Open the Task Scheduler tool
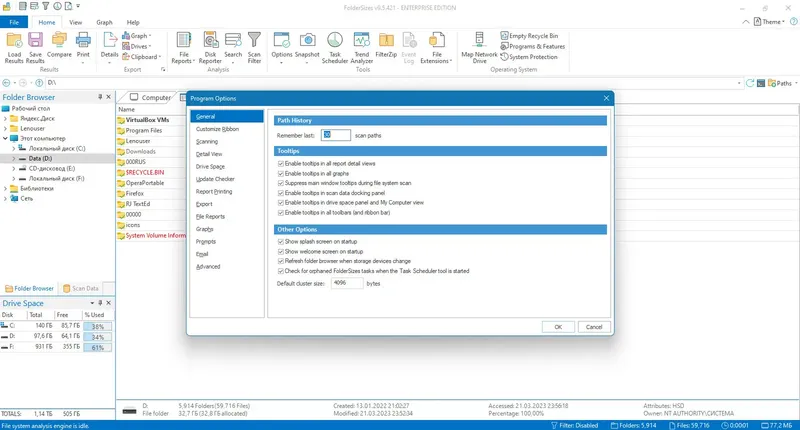 (x=335, y=47)
